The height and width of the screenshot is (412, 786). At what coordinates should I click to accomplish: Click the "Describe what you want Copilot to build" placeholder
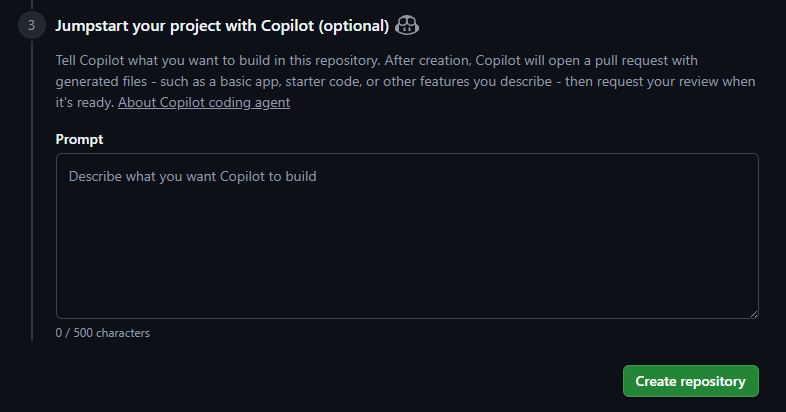point(192,176)
